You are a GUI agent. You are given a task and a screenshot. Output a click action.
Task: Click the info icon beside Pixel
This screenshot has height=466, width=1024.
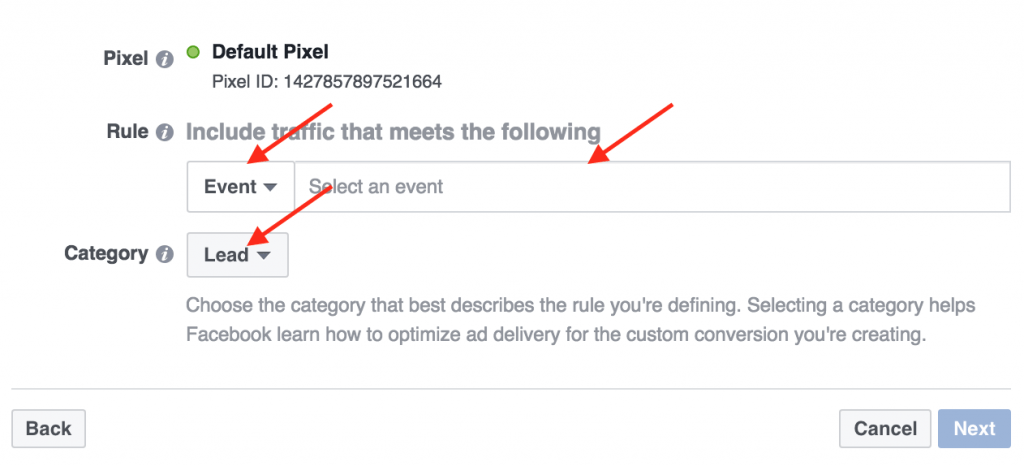[166, 60]
